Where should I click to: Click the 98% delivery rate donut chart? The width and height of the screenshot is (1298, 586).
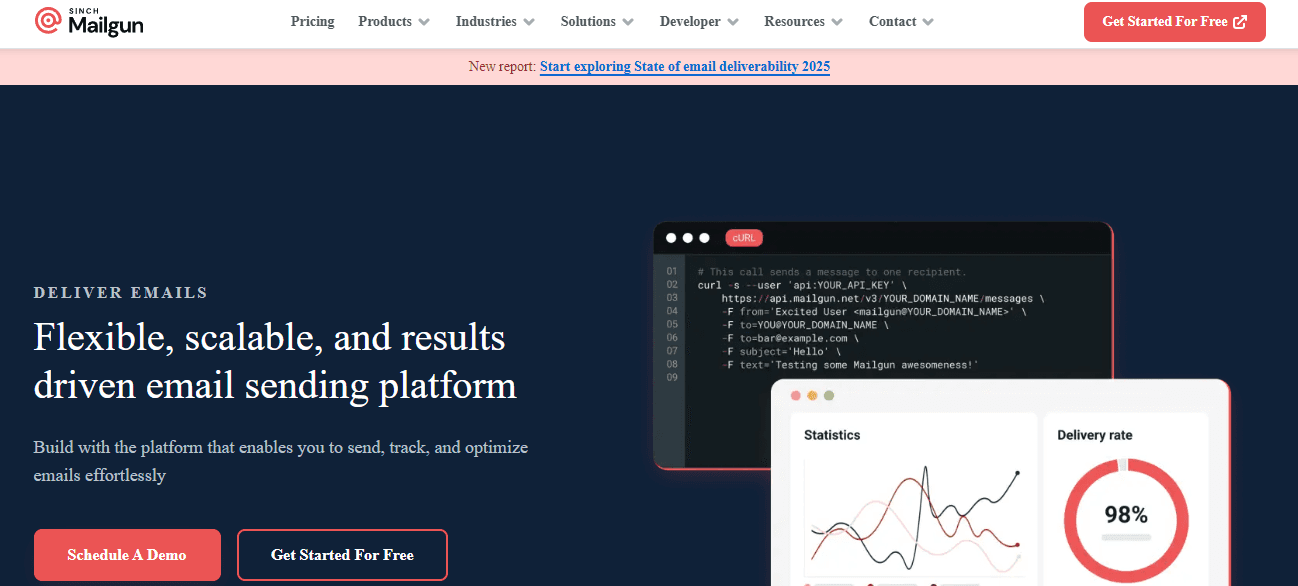(1125, 519)
